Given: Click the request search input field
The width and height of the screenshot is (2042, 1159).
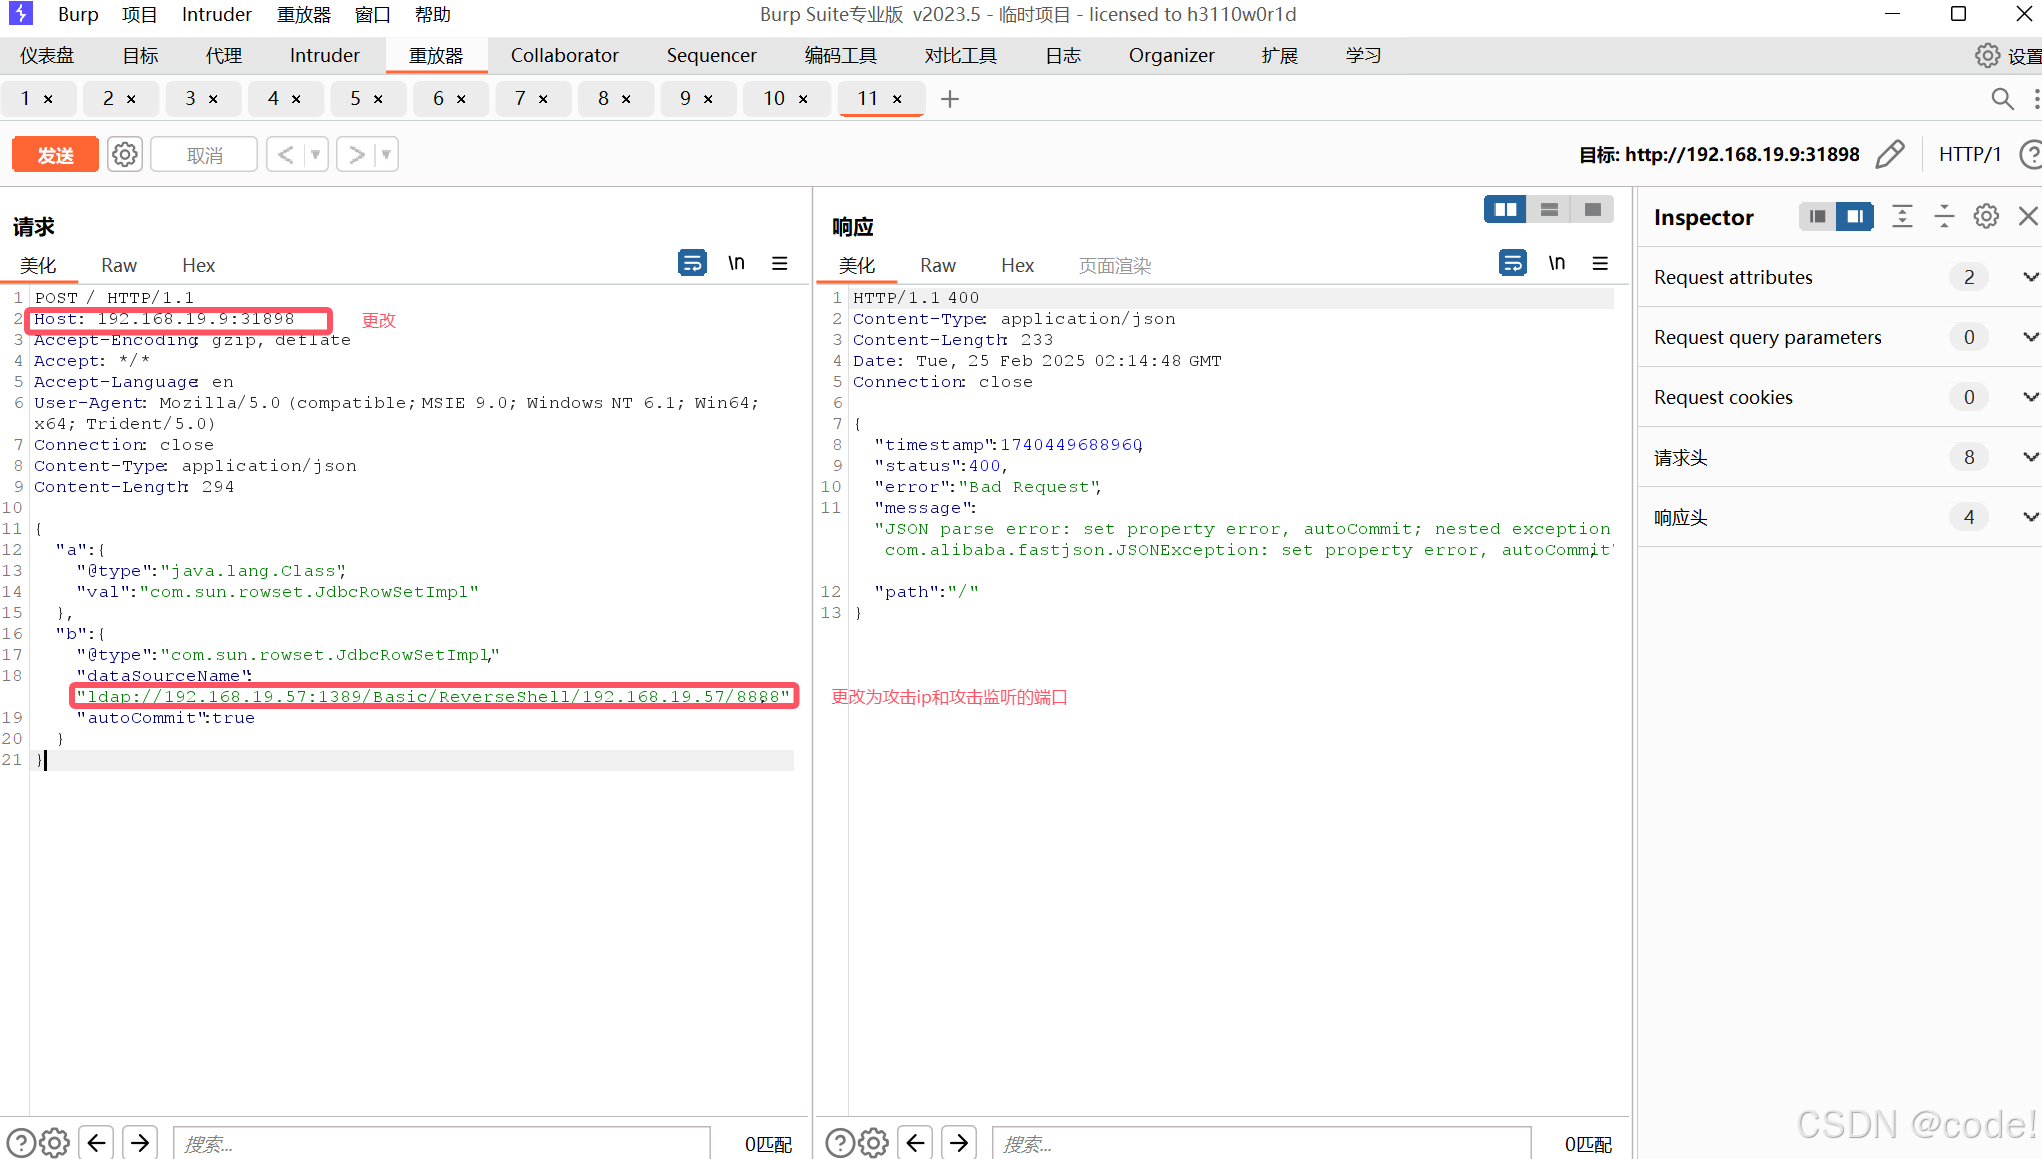Looking at the screenshot, I should pyautogui.click(x=442, y=1143).
